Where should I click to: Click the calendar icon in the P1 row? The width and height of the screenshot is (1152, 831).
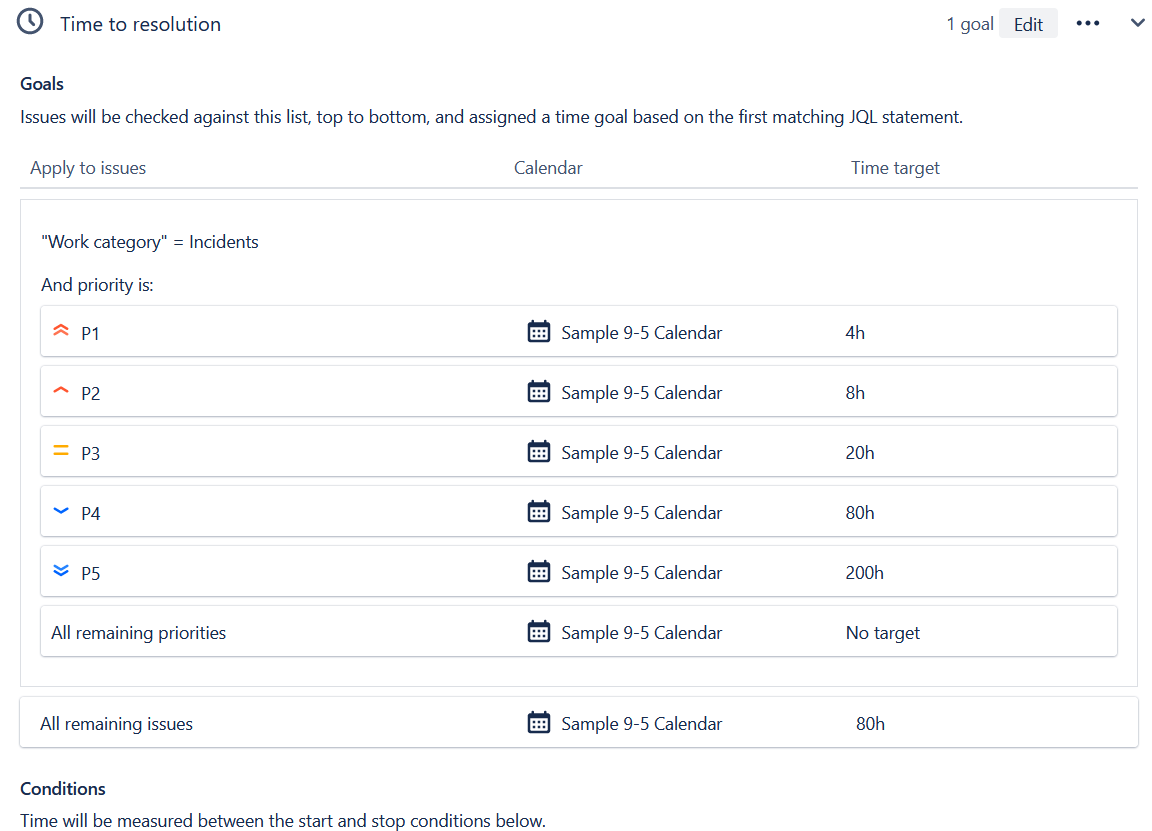539,331
